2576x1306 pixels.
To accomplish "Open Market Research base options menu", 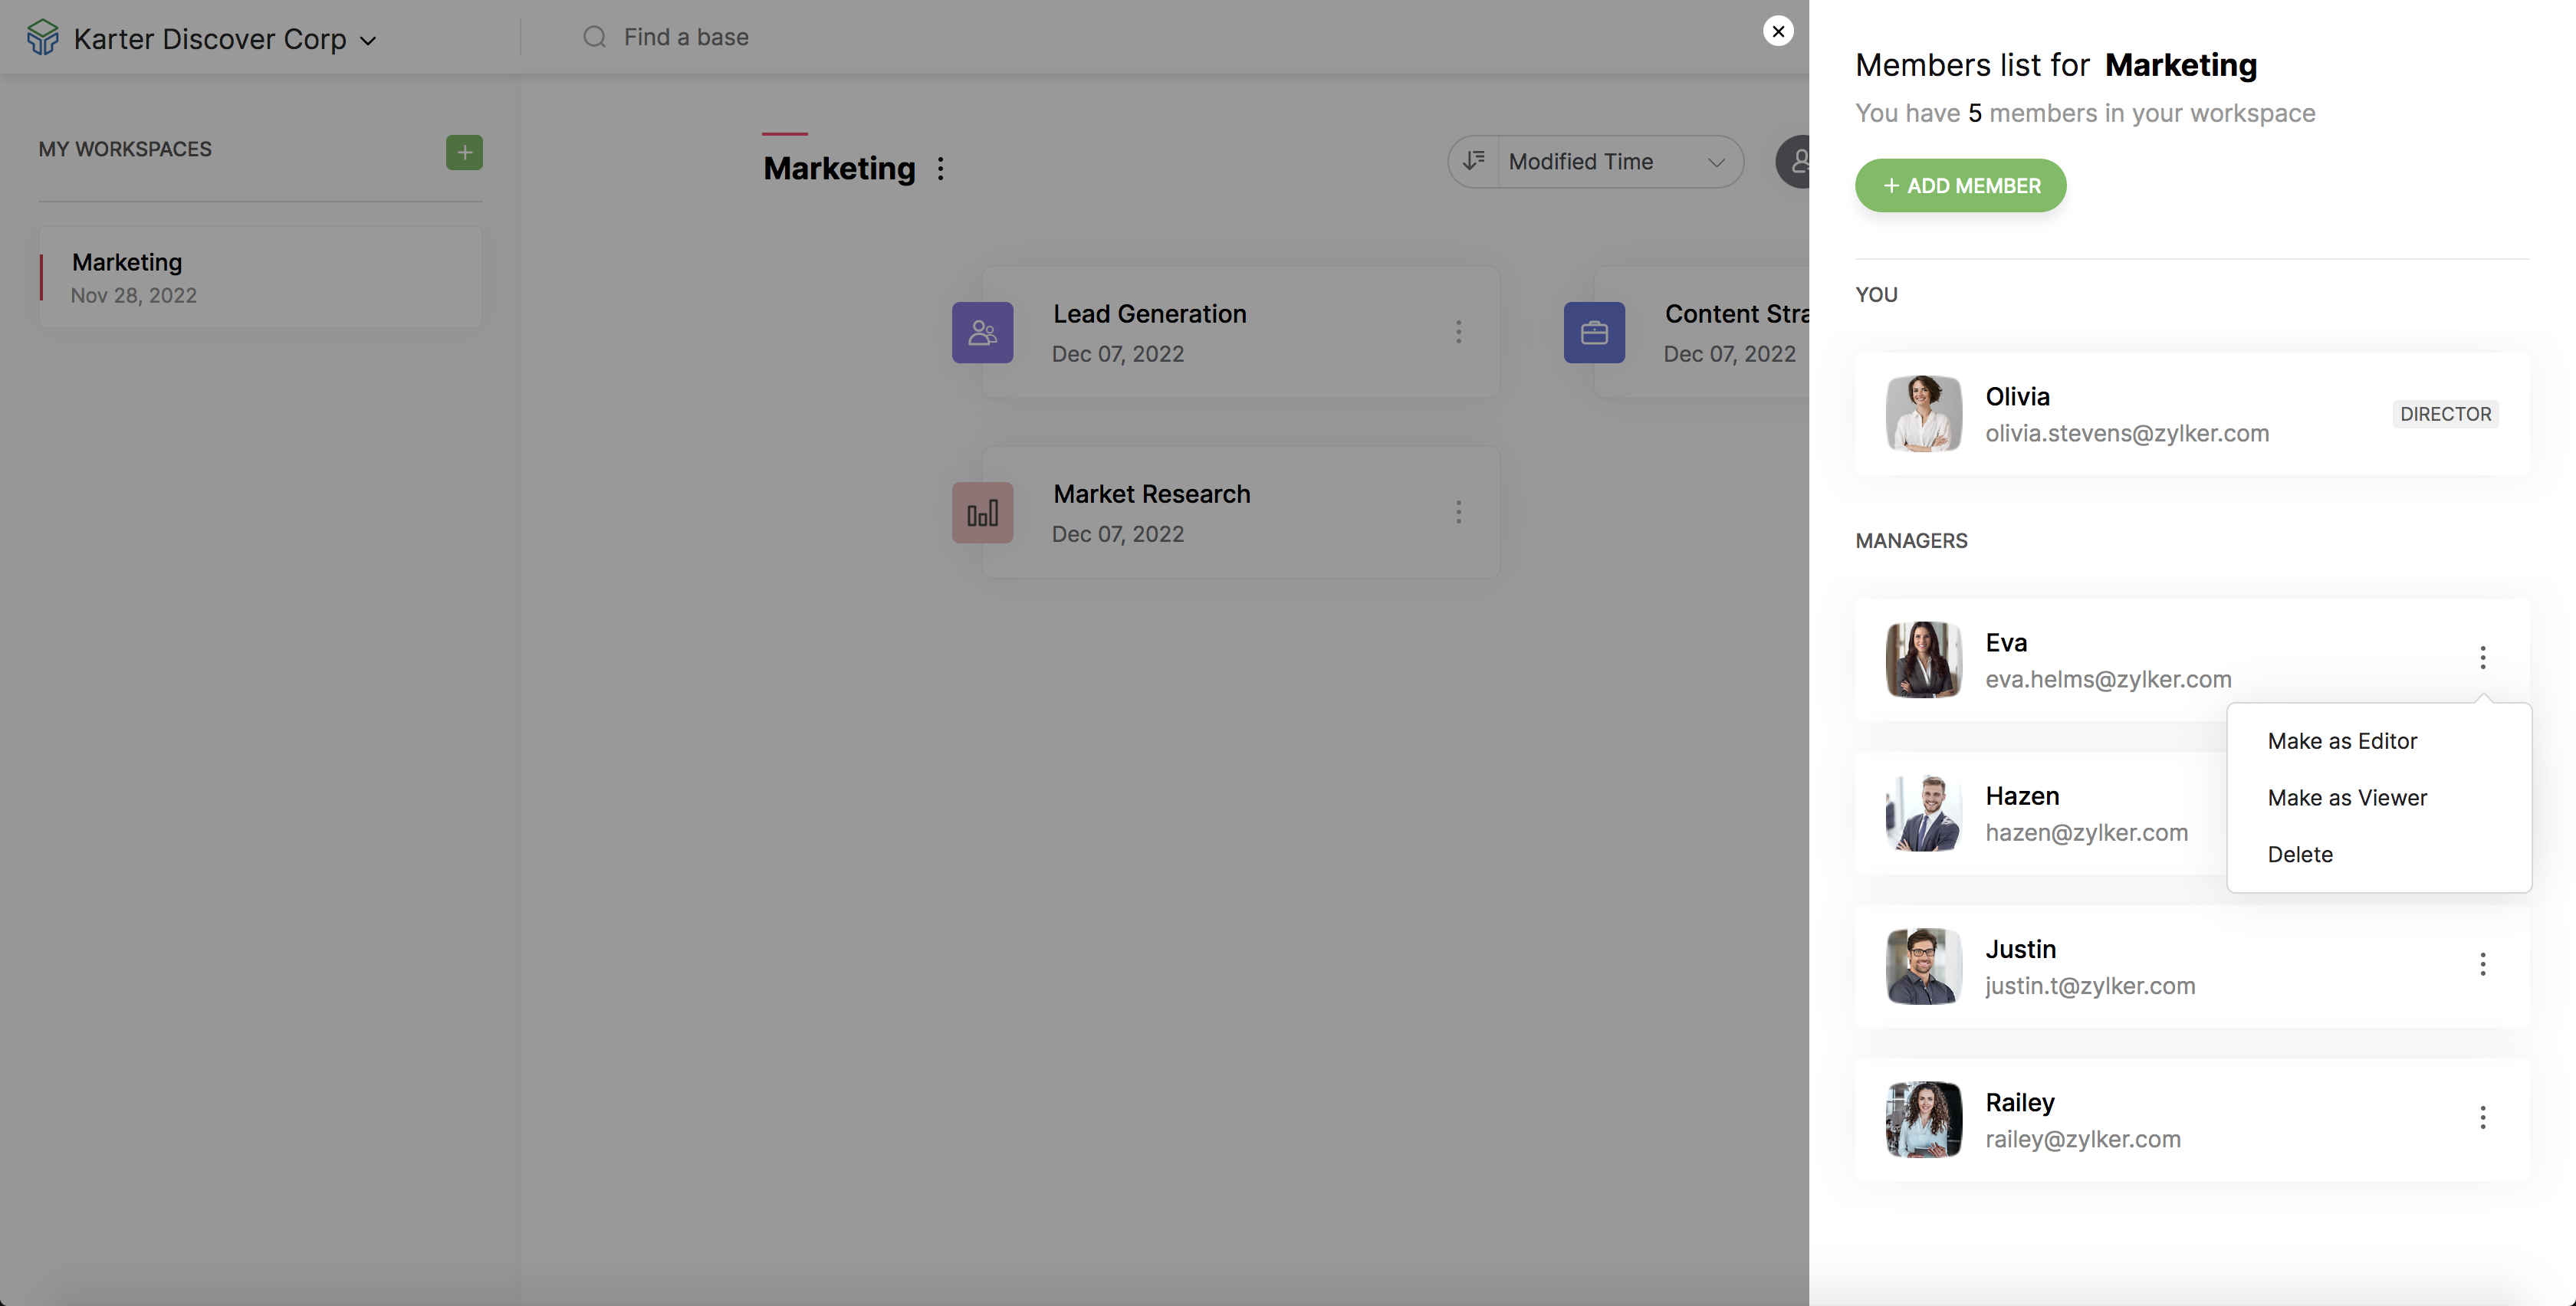I will coord(1458,513).
